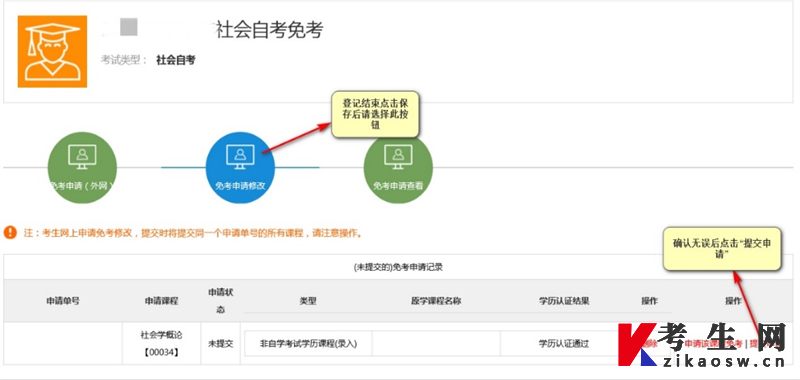This screenshot has width=800, height=380.
Task: Click the 申请单号 column header
Action: 63,301
